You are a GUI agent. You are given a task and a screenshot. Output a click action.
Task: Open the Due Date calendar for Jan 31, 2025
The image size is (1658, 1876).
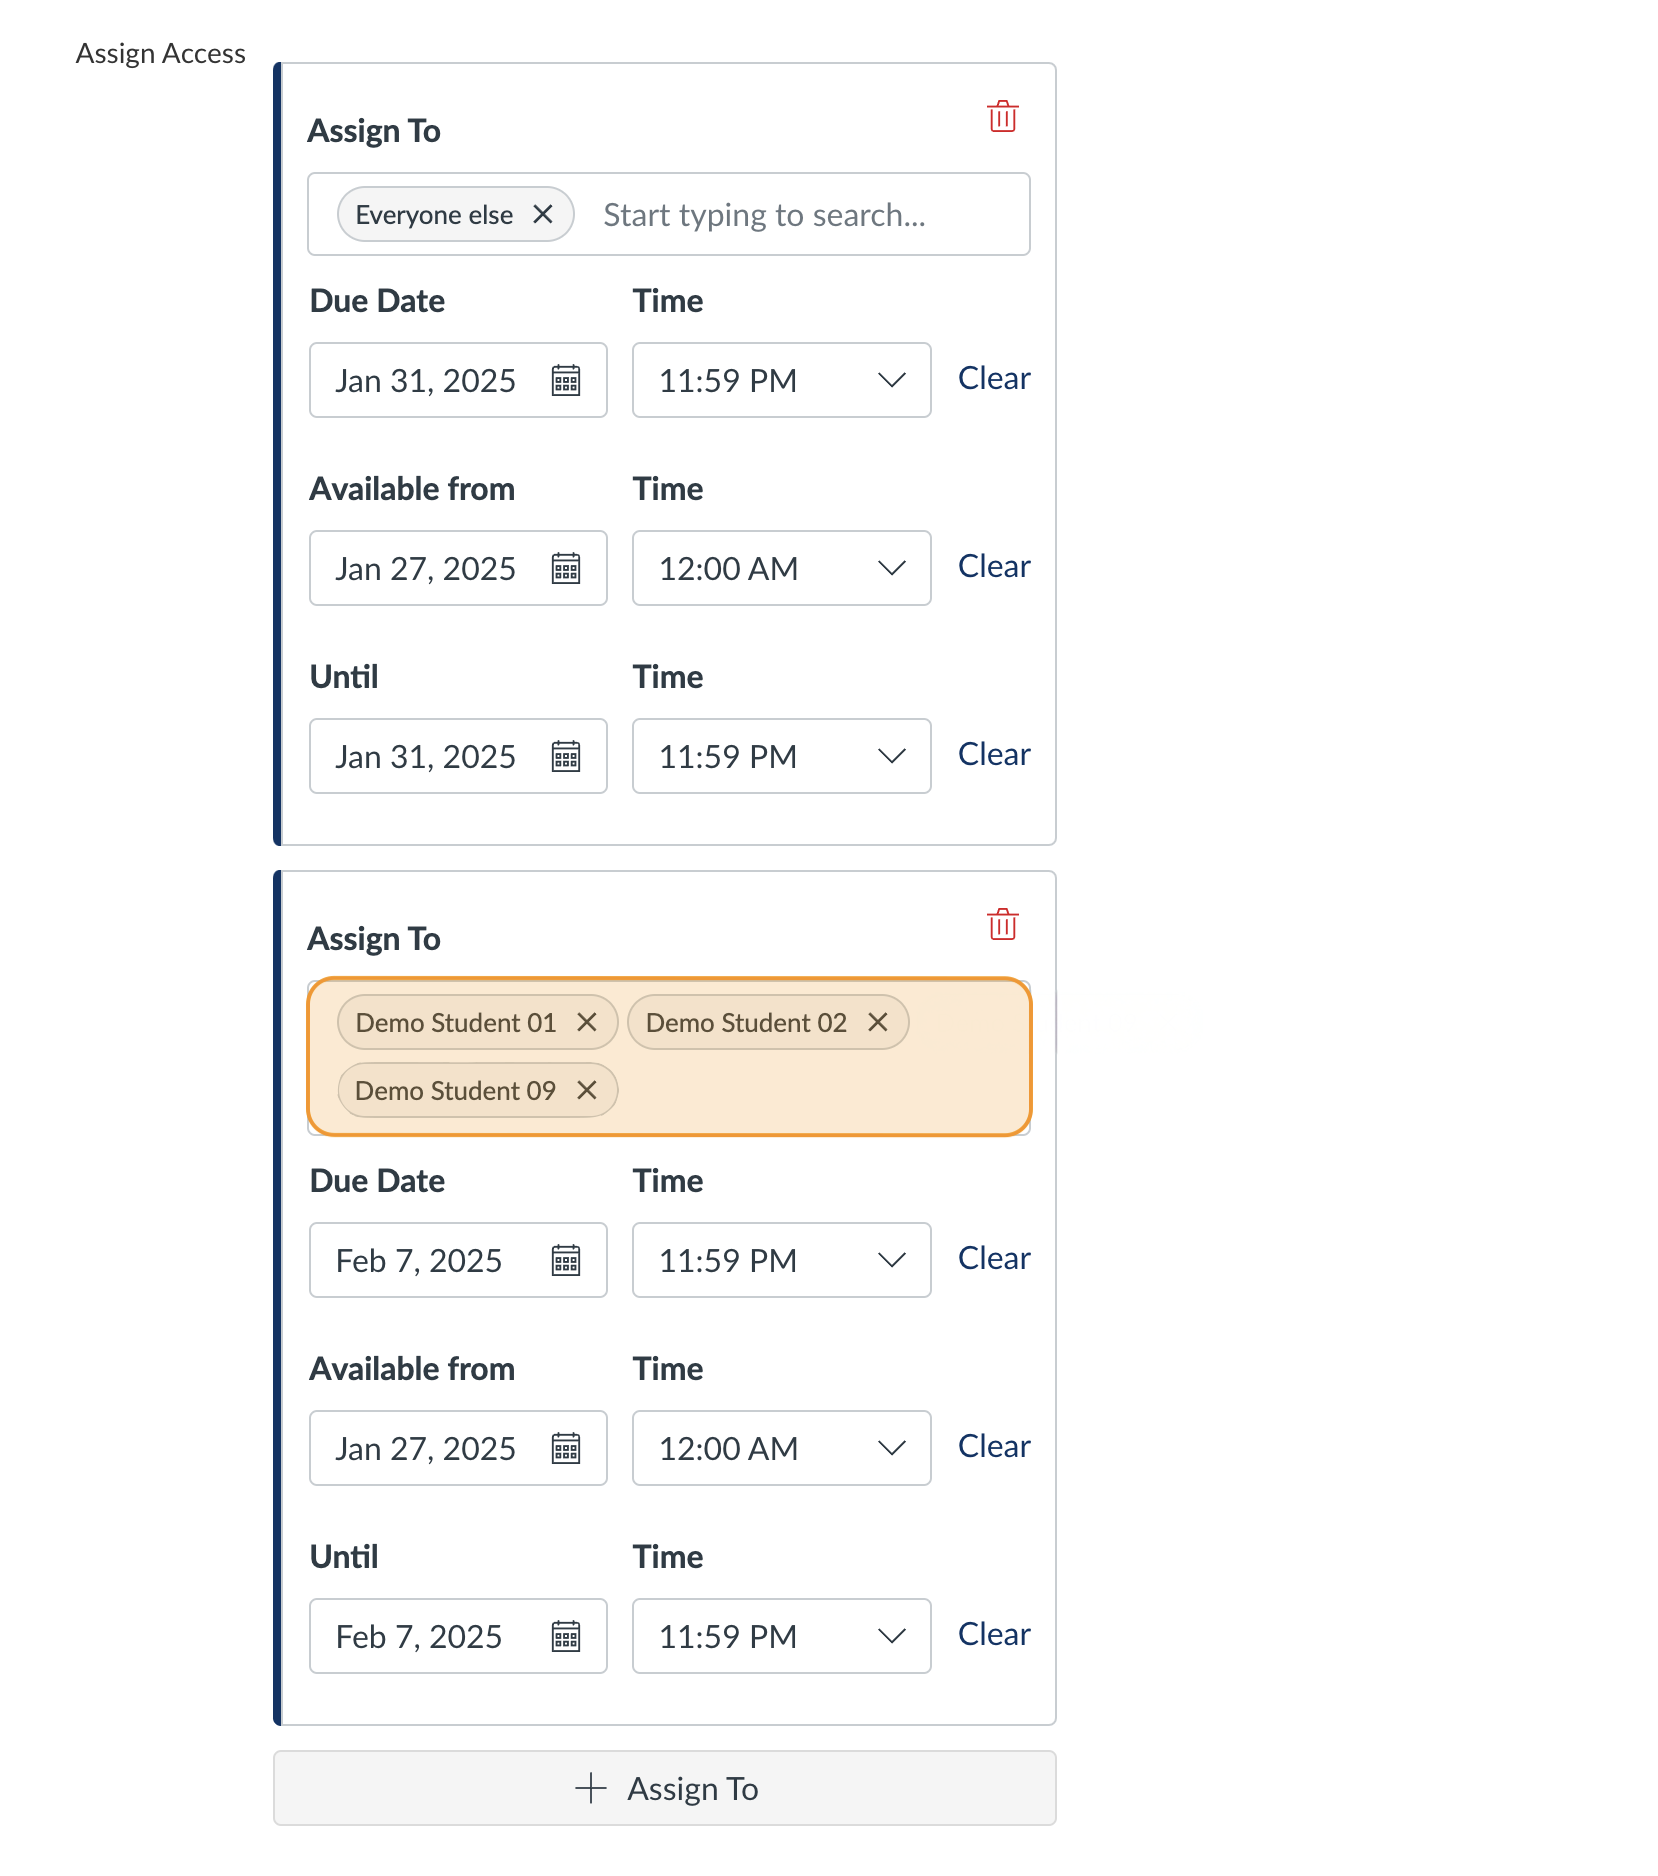(x=566, y=380)
